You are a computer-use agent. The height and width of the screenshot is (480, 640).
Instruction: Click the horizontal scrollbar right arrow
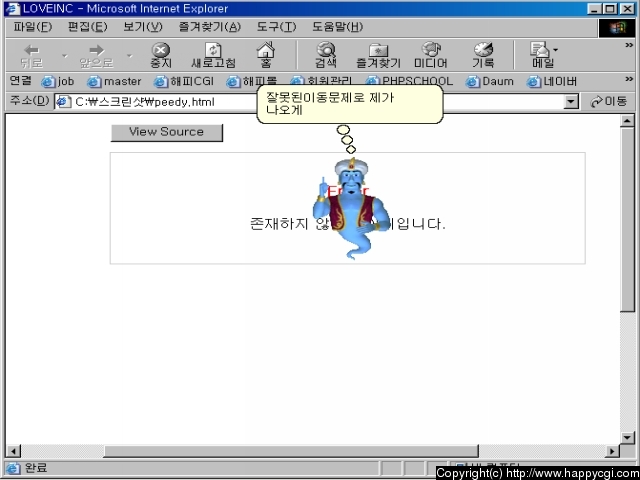click(x=612, y=451)
